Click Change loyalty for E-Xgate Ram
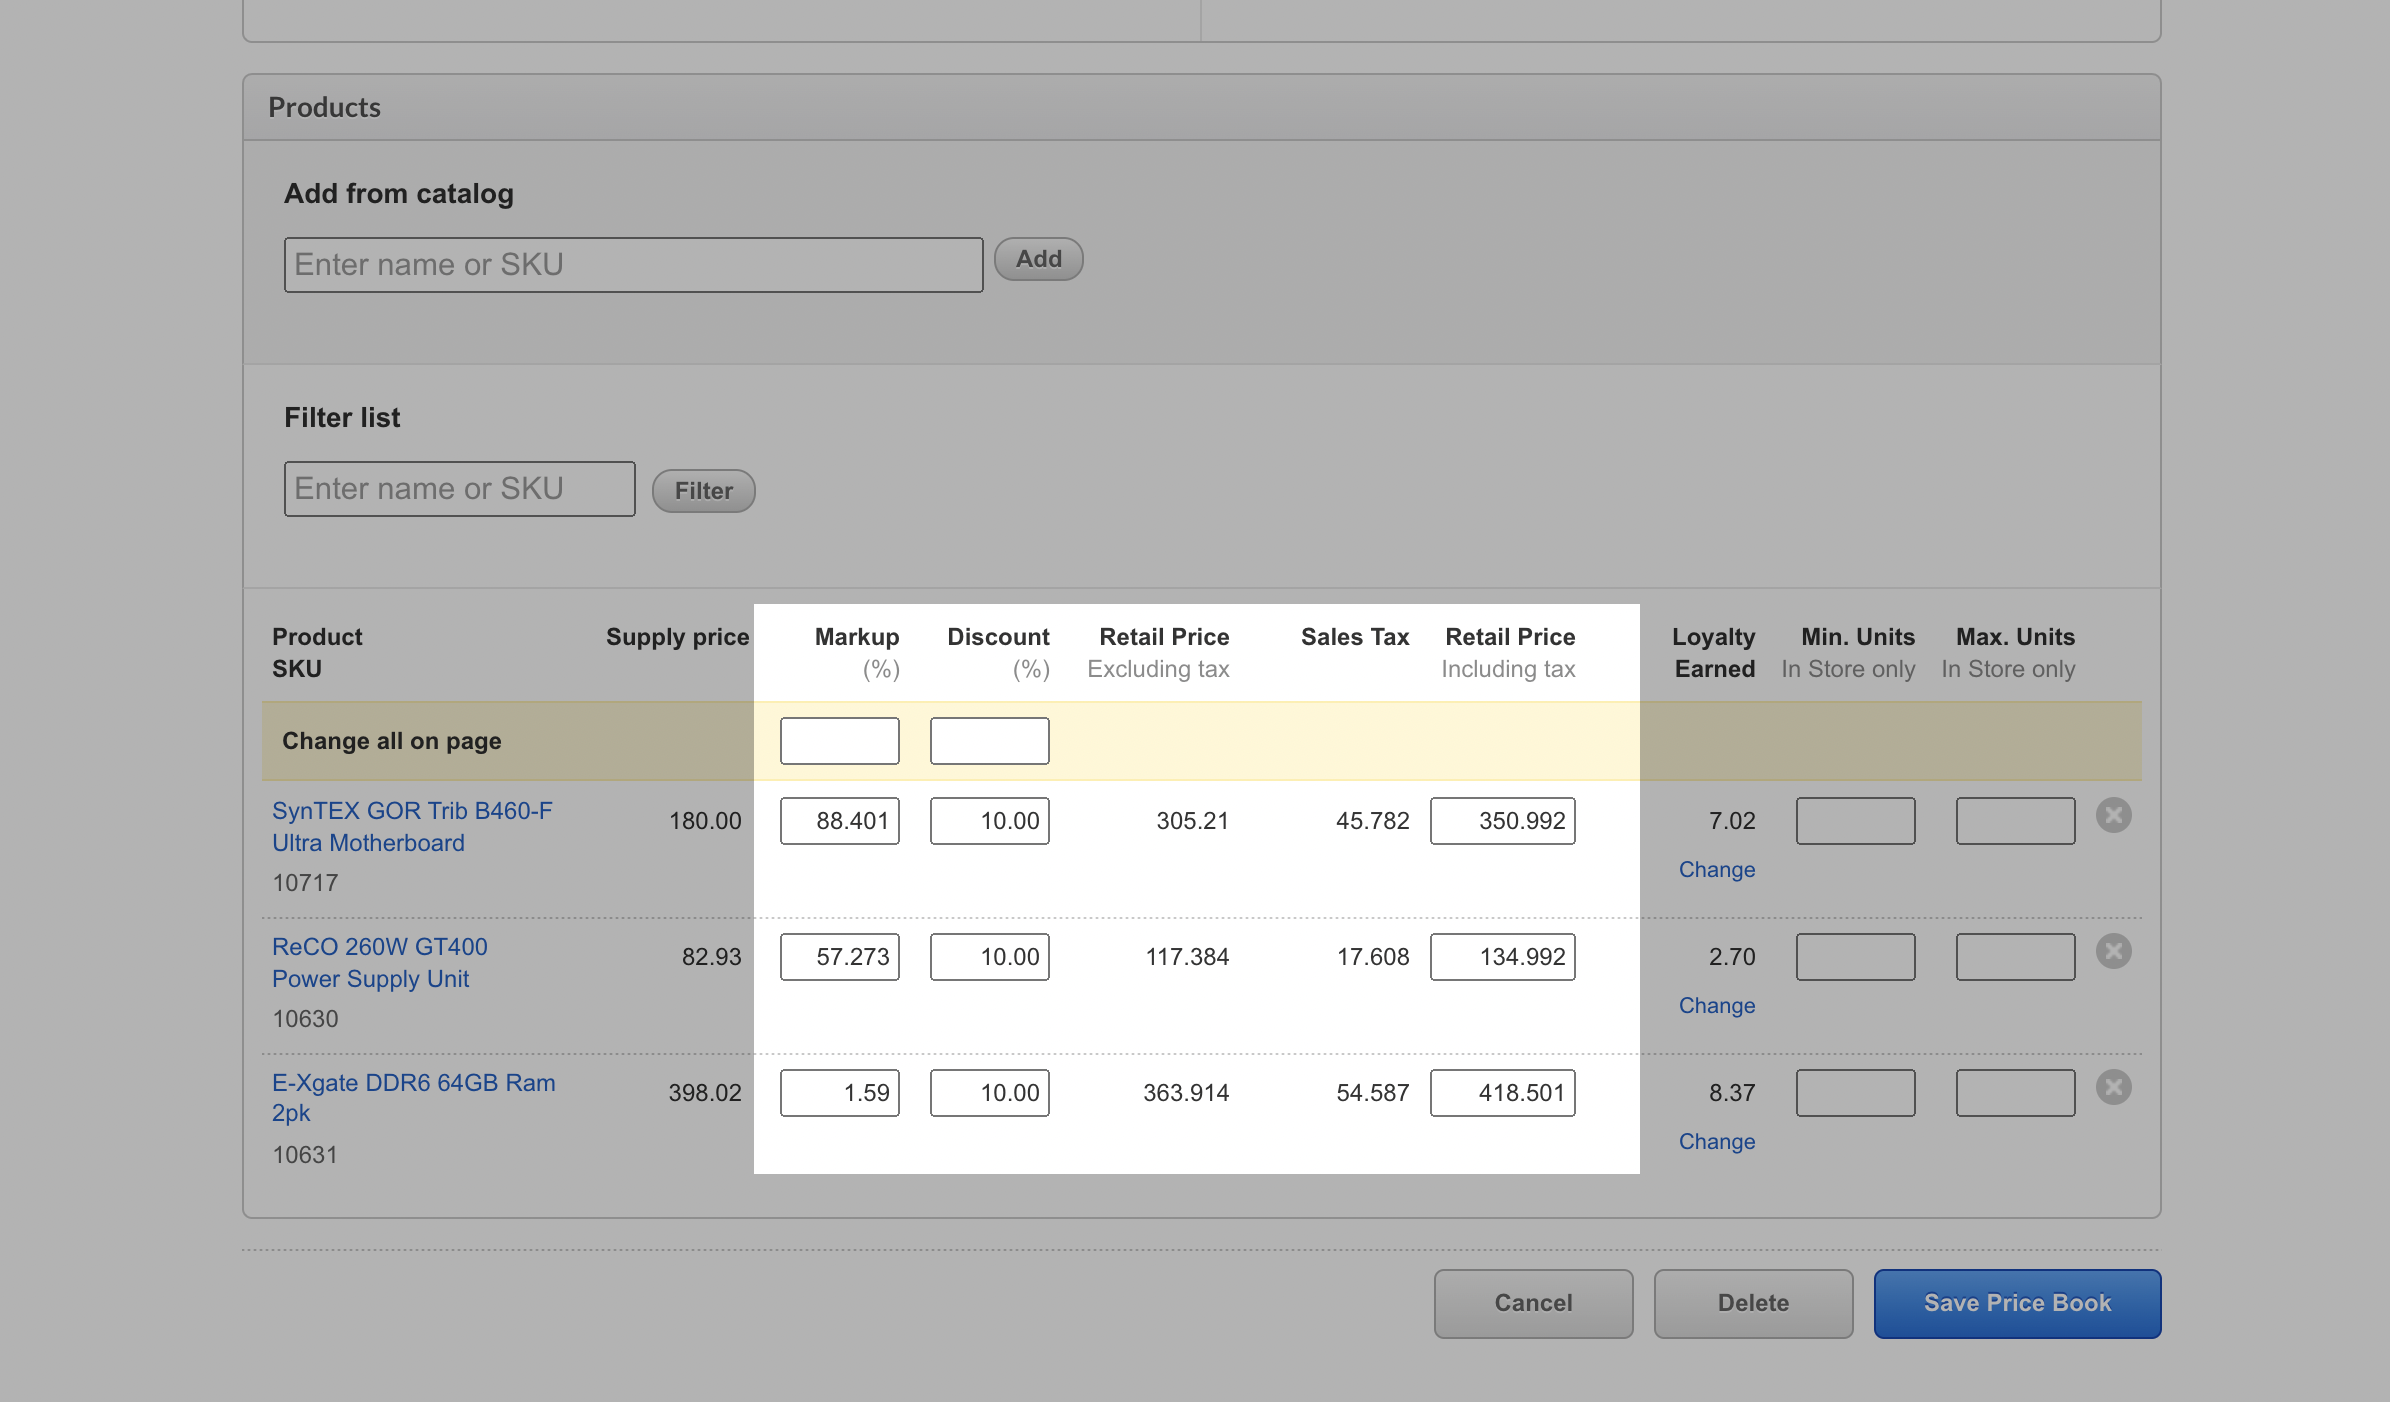The height and width of the screenshot is (1402, 2390). 1716,1142
